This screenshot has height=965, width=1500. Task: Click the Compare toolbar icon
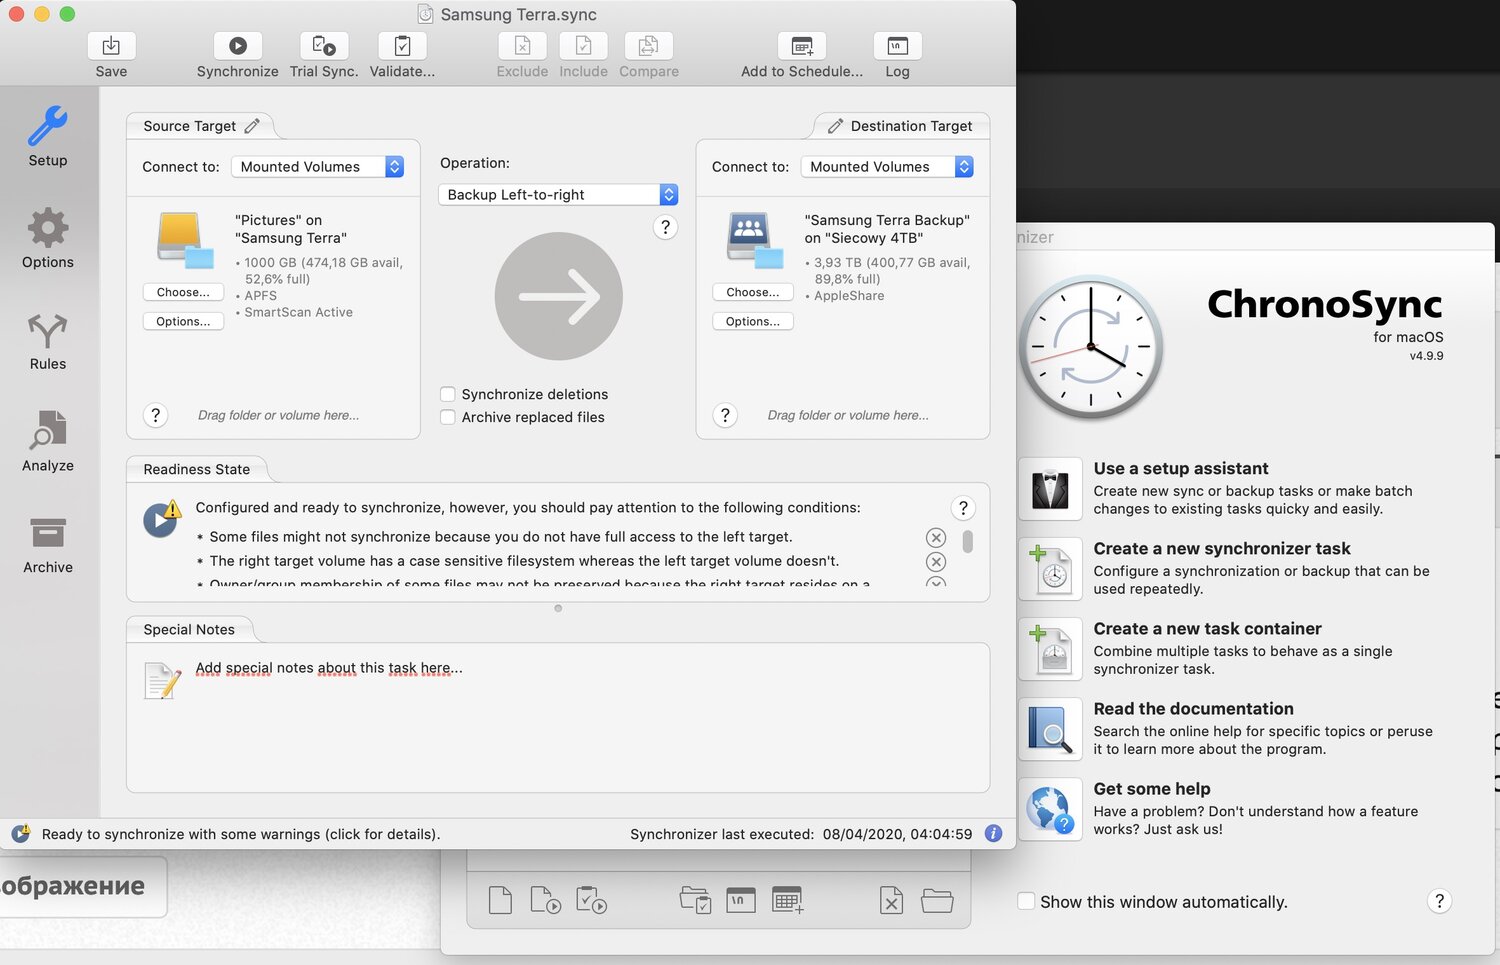pos(649,46)
